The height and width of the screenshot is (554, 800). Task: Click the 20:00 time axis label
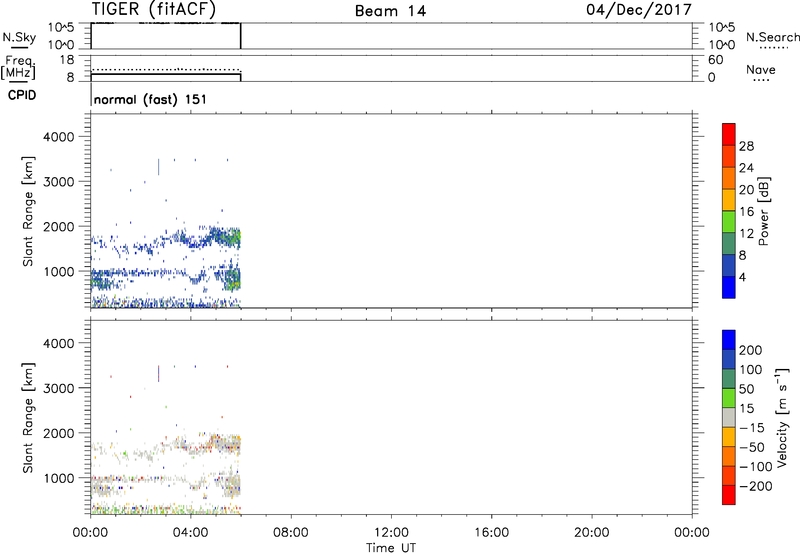coord(592,533)
